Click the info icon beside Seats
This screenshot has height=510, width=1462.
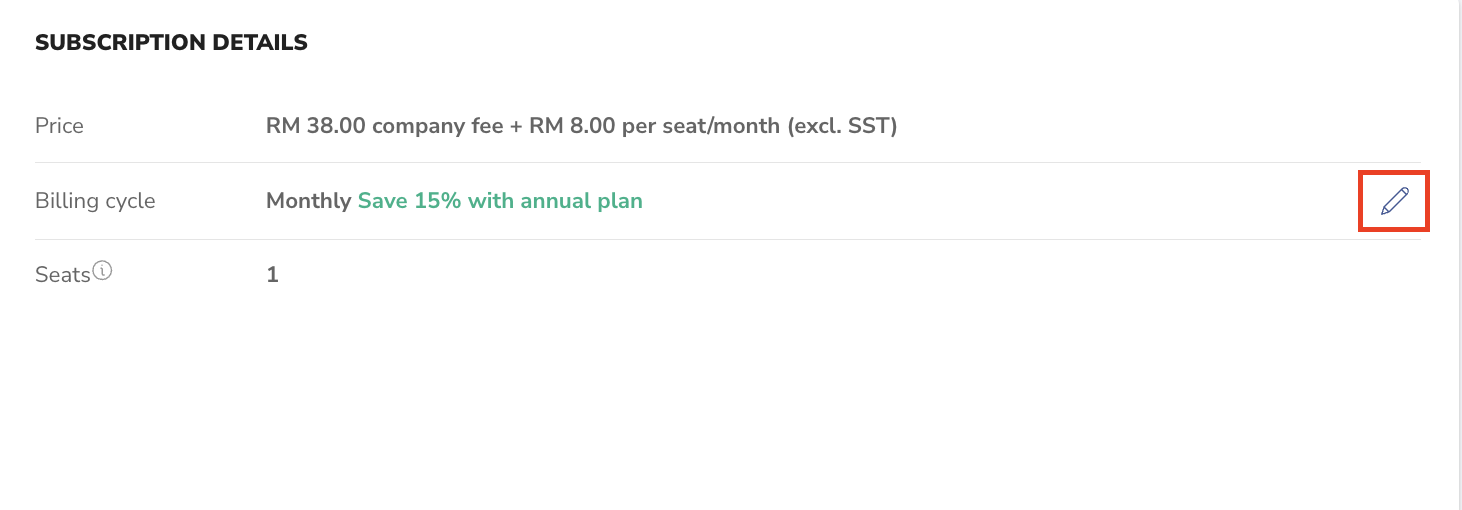point(102,271)
